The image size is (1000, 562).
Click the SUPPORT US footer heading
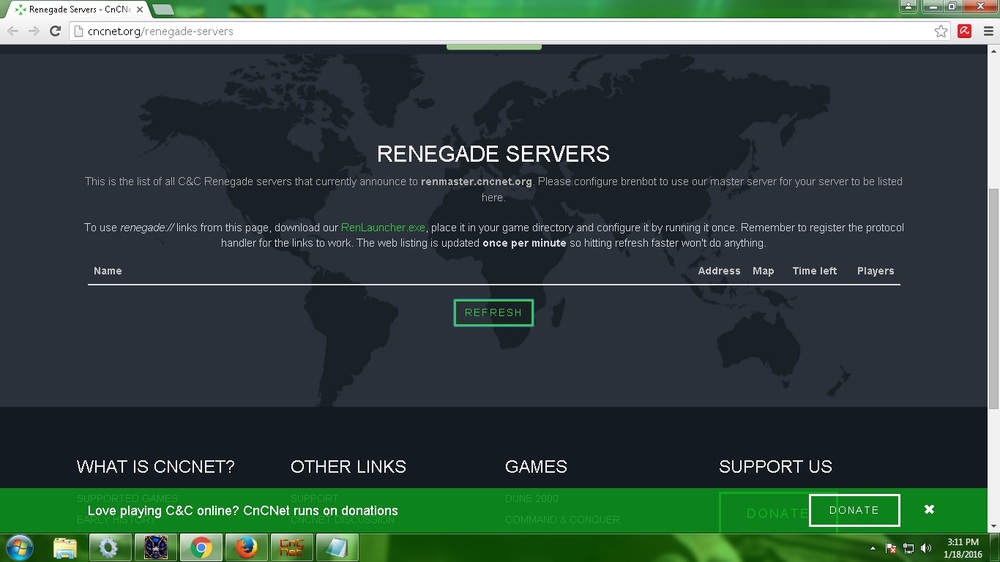point(776,467)
